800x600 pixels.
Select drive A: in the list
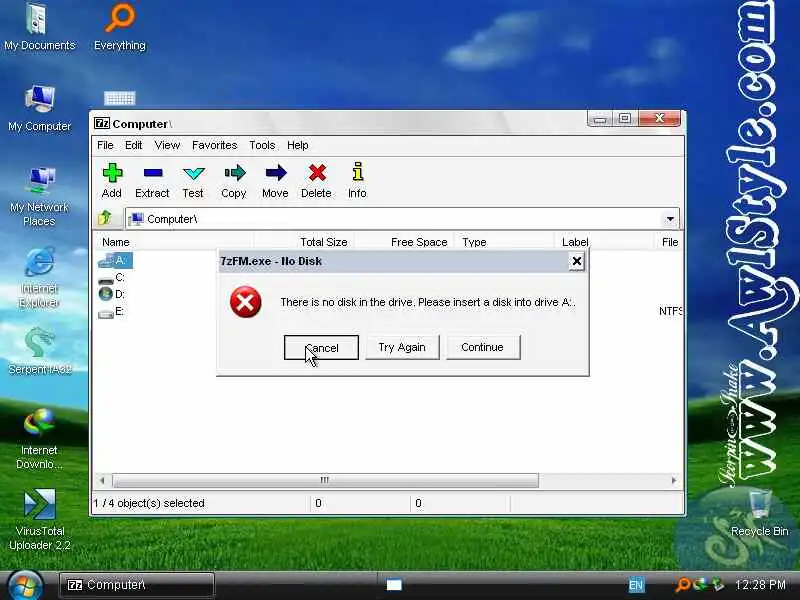(115, 260)
